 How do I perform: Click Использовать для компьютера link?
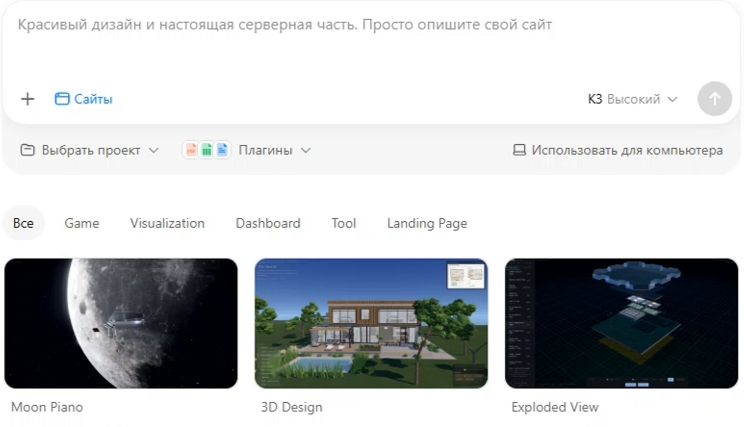click(618, 150)
